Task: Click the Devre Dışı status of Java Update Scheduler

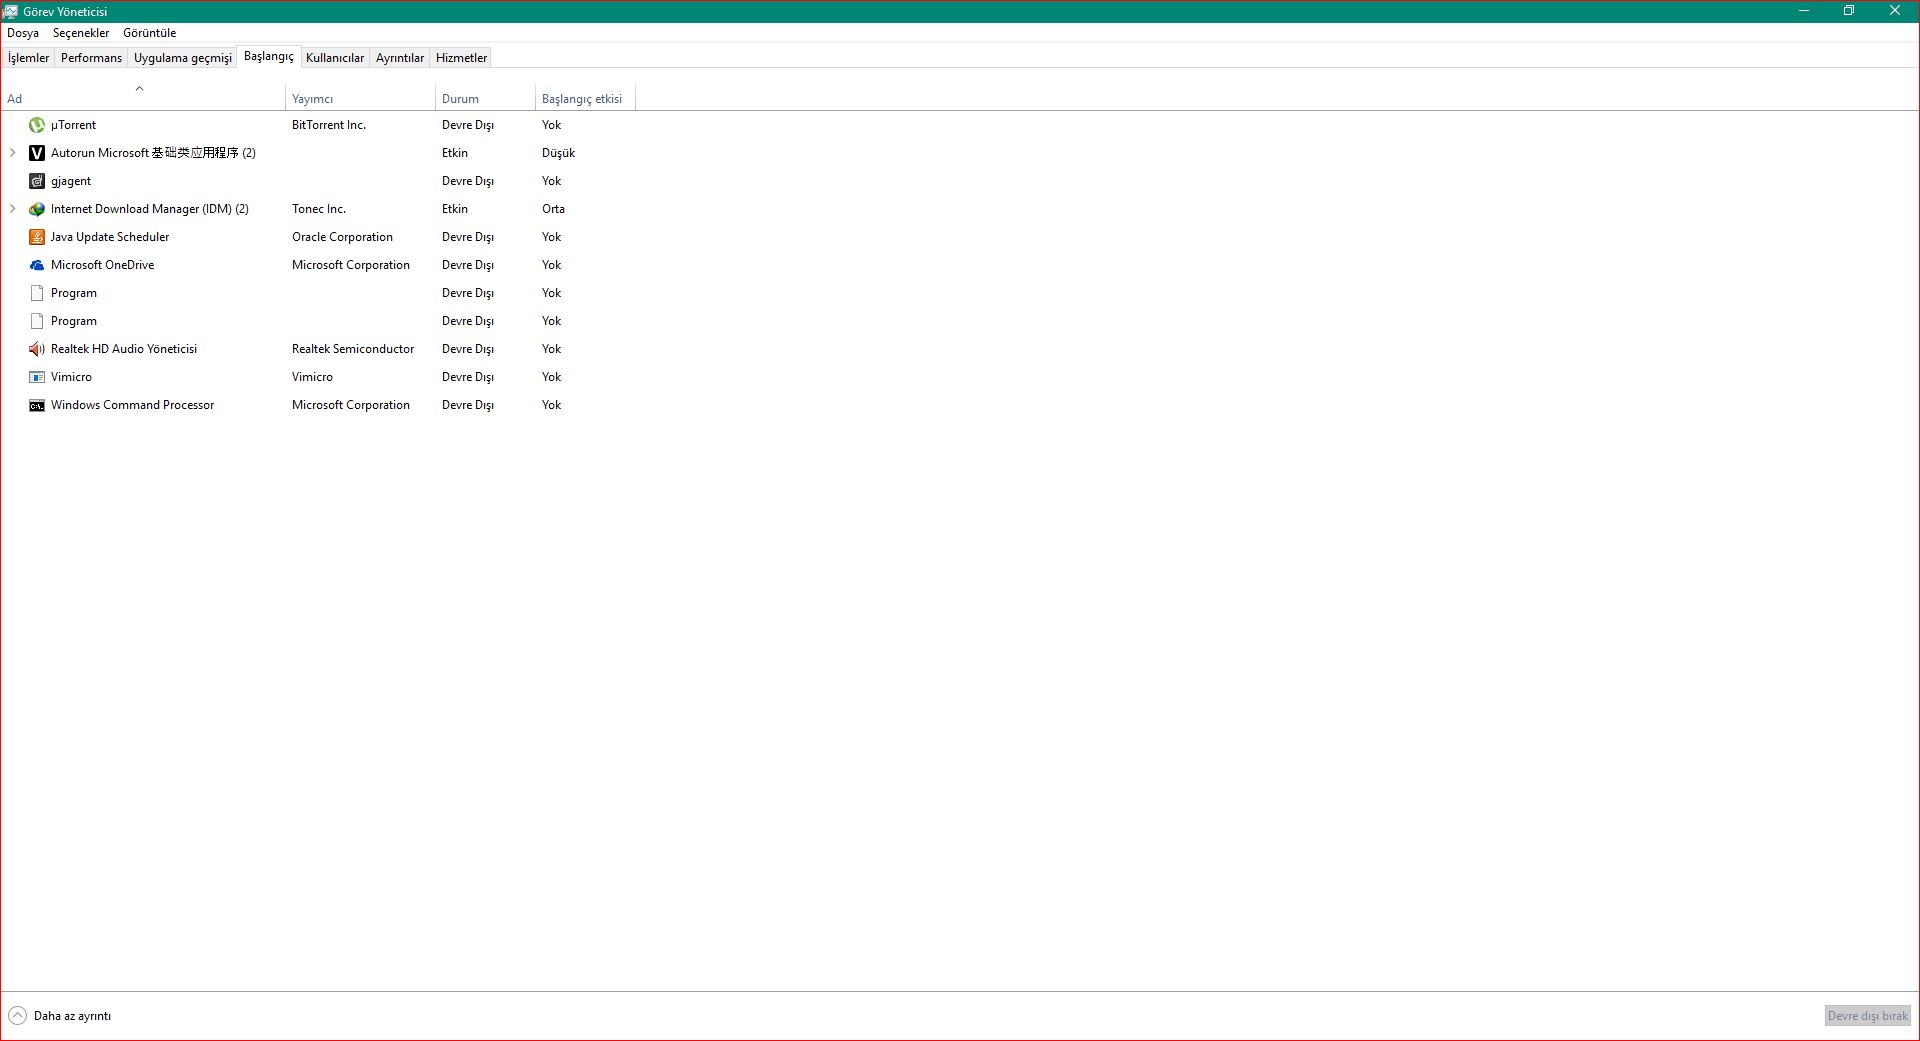Action: (468, 237)
